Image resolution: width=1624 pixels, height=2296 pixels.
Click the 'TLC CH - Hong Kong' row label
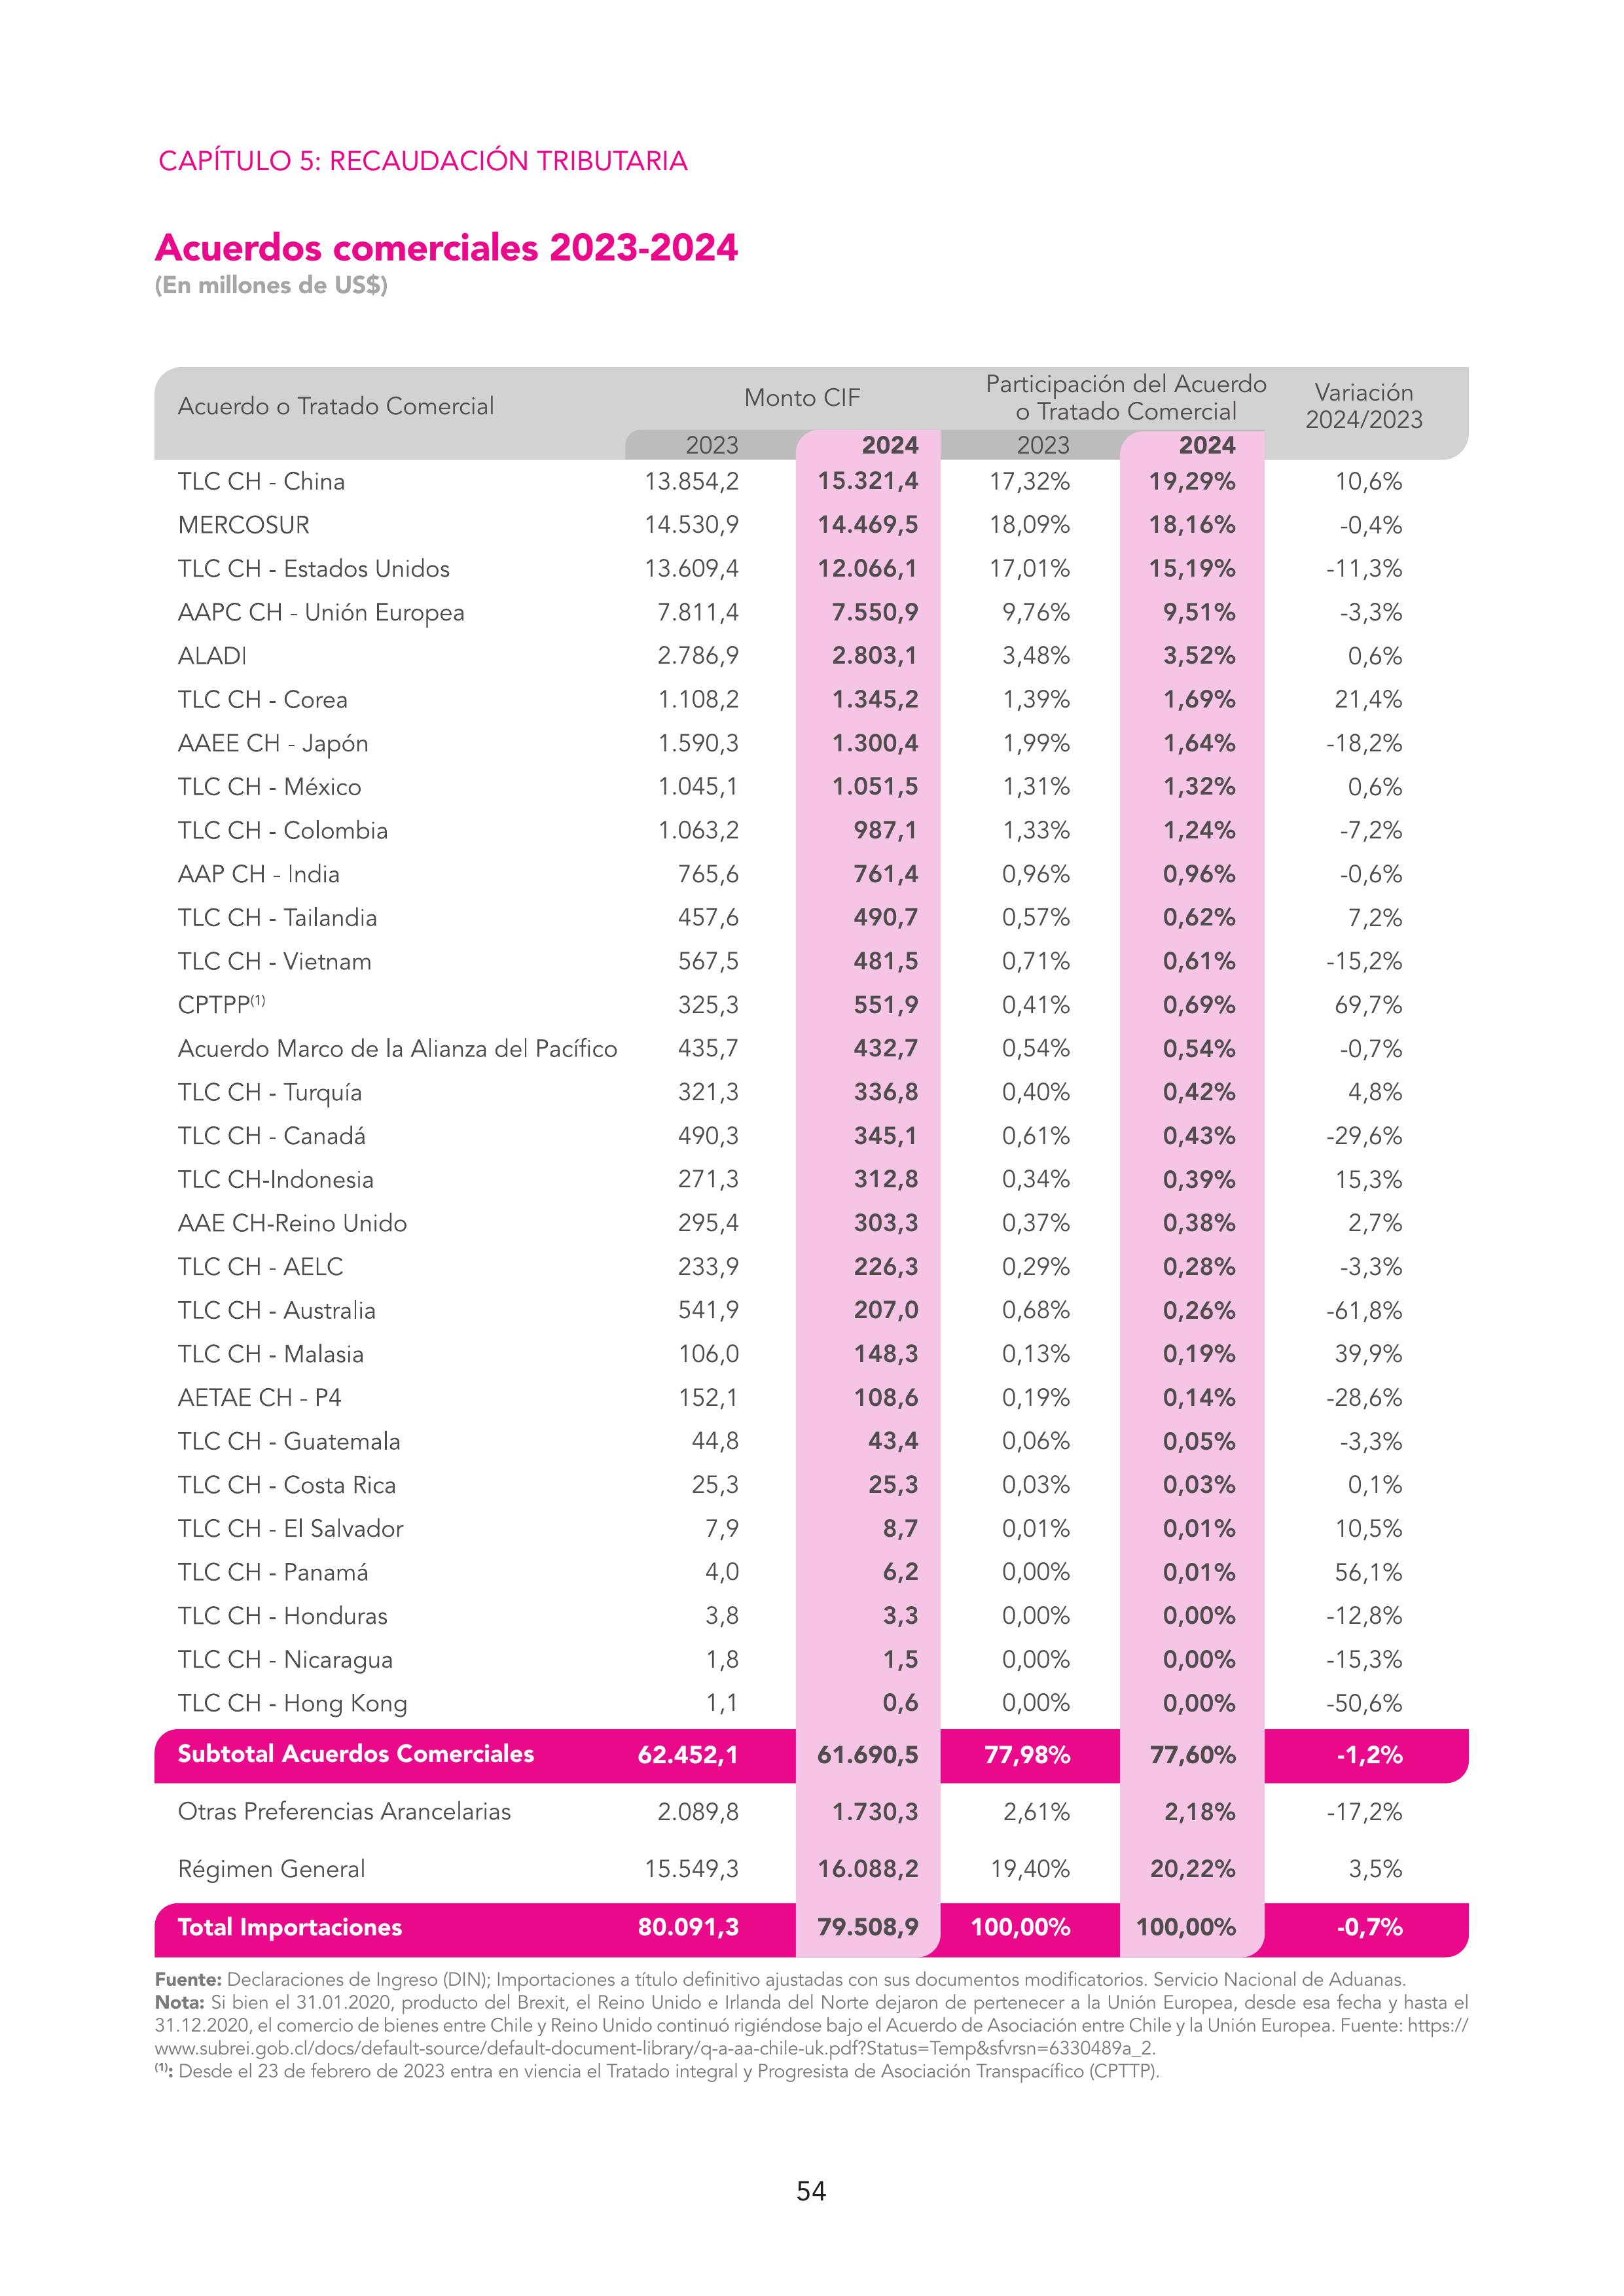tap(292, 1703)
